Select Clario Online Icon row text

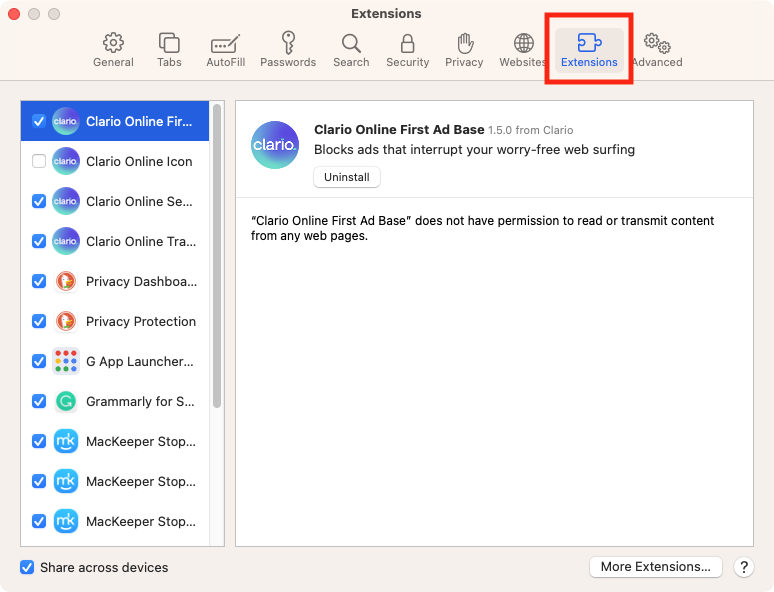click(x=139, y=161)
